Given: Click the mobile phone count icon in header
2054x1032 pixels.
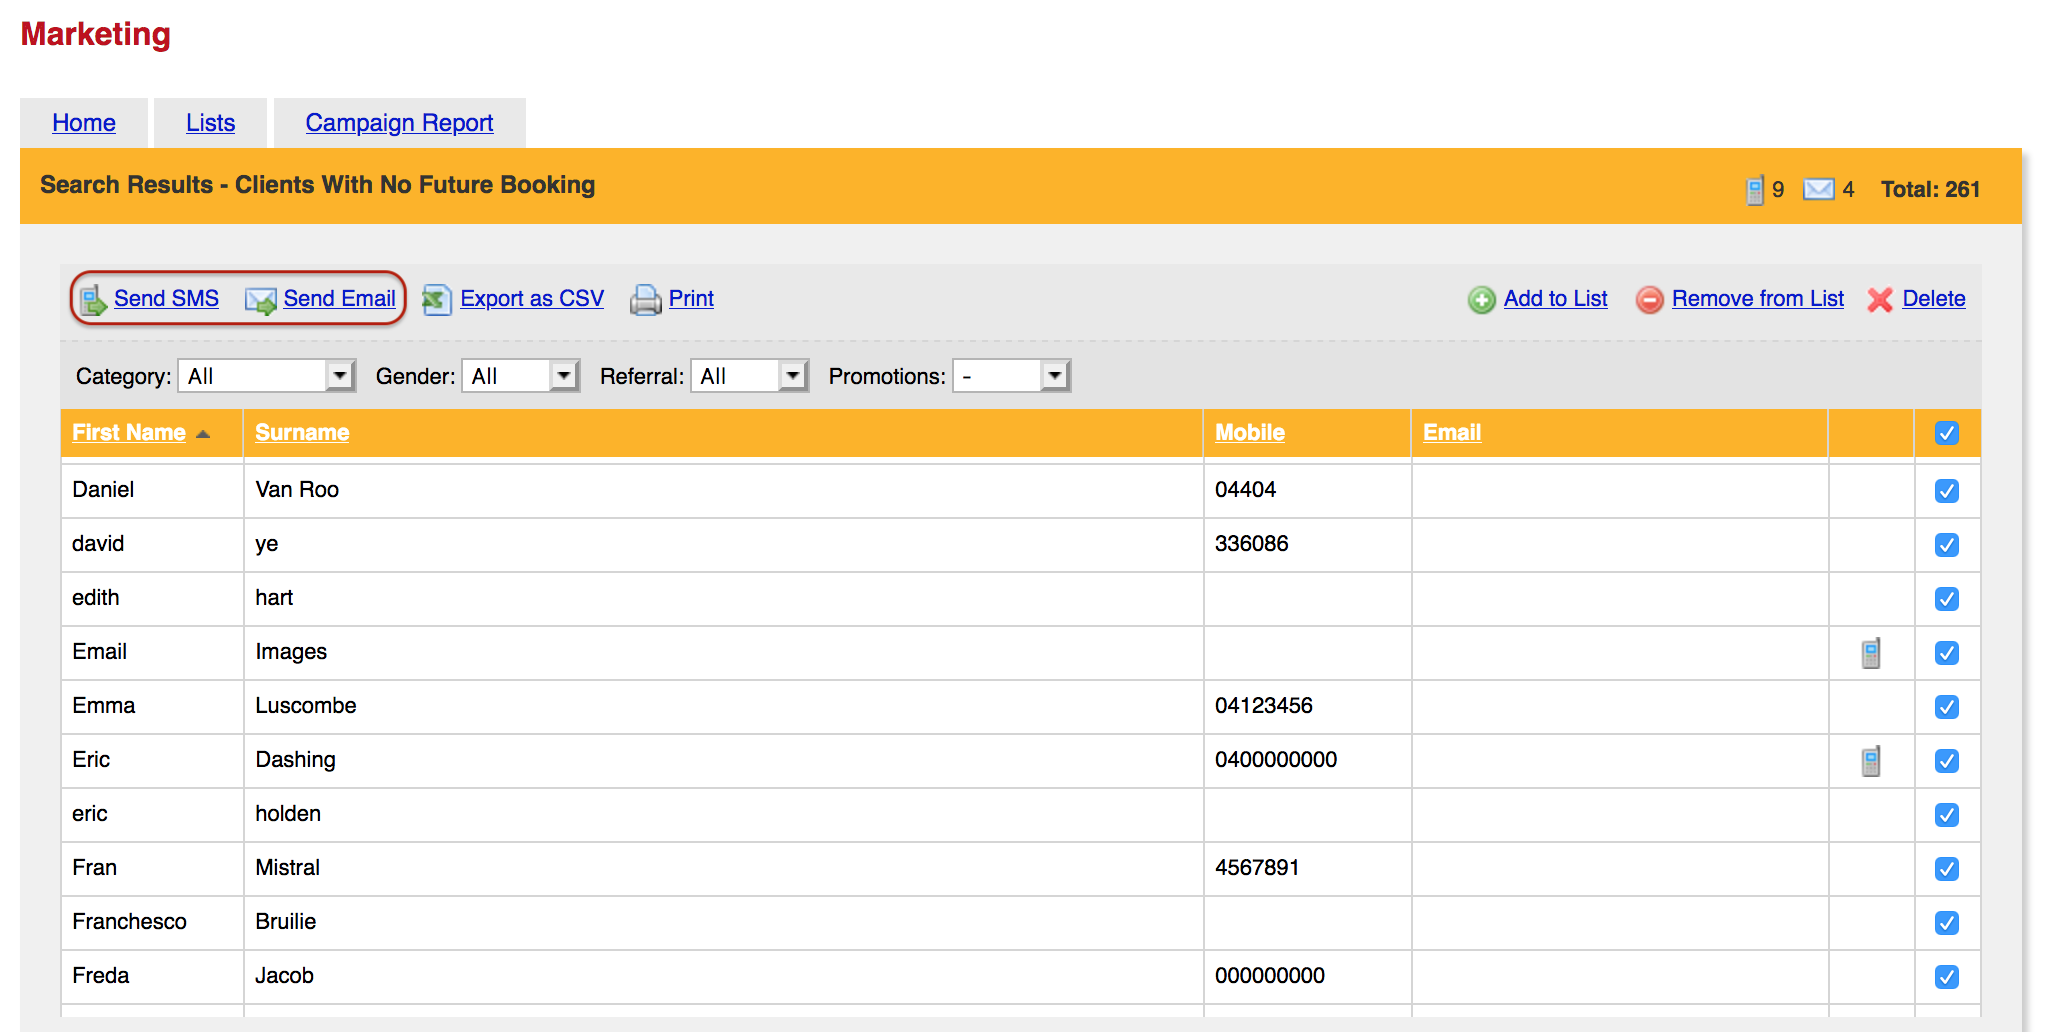Looking at the screenshot, I should tap(1755, 189).
